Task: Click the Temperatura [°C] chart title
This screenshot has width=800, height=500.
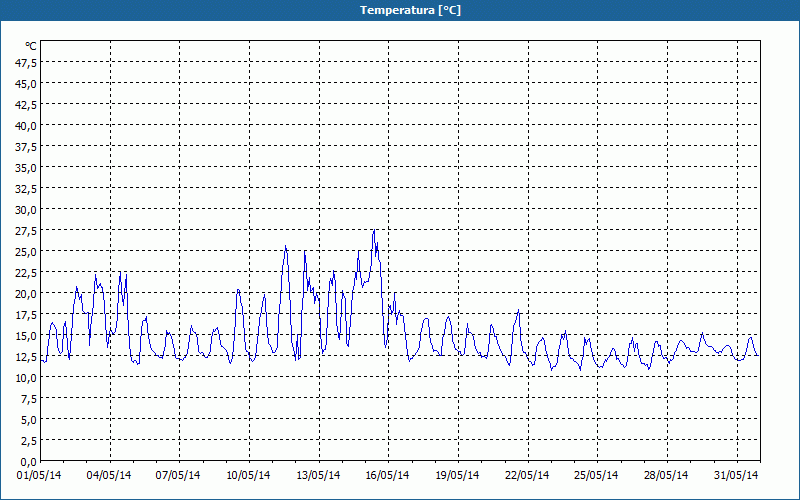Action: (410, 10)
